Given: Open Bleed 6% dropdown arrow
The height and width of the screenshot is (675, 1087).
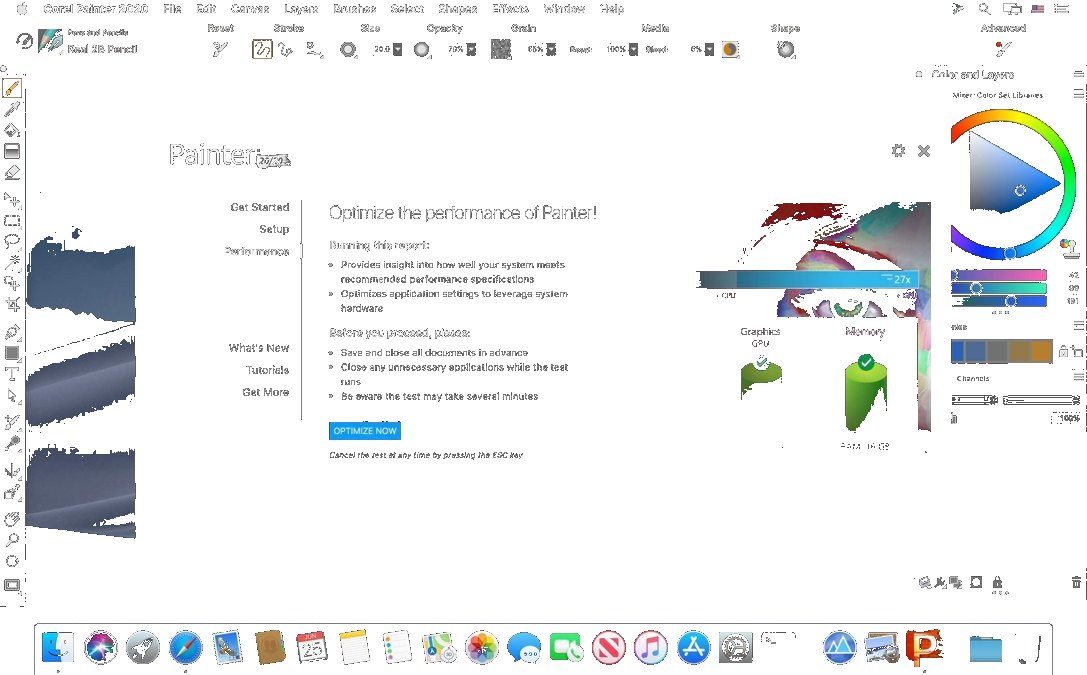Looking at the screenshot, I should [709, 49].
